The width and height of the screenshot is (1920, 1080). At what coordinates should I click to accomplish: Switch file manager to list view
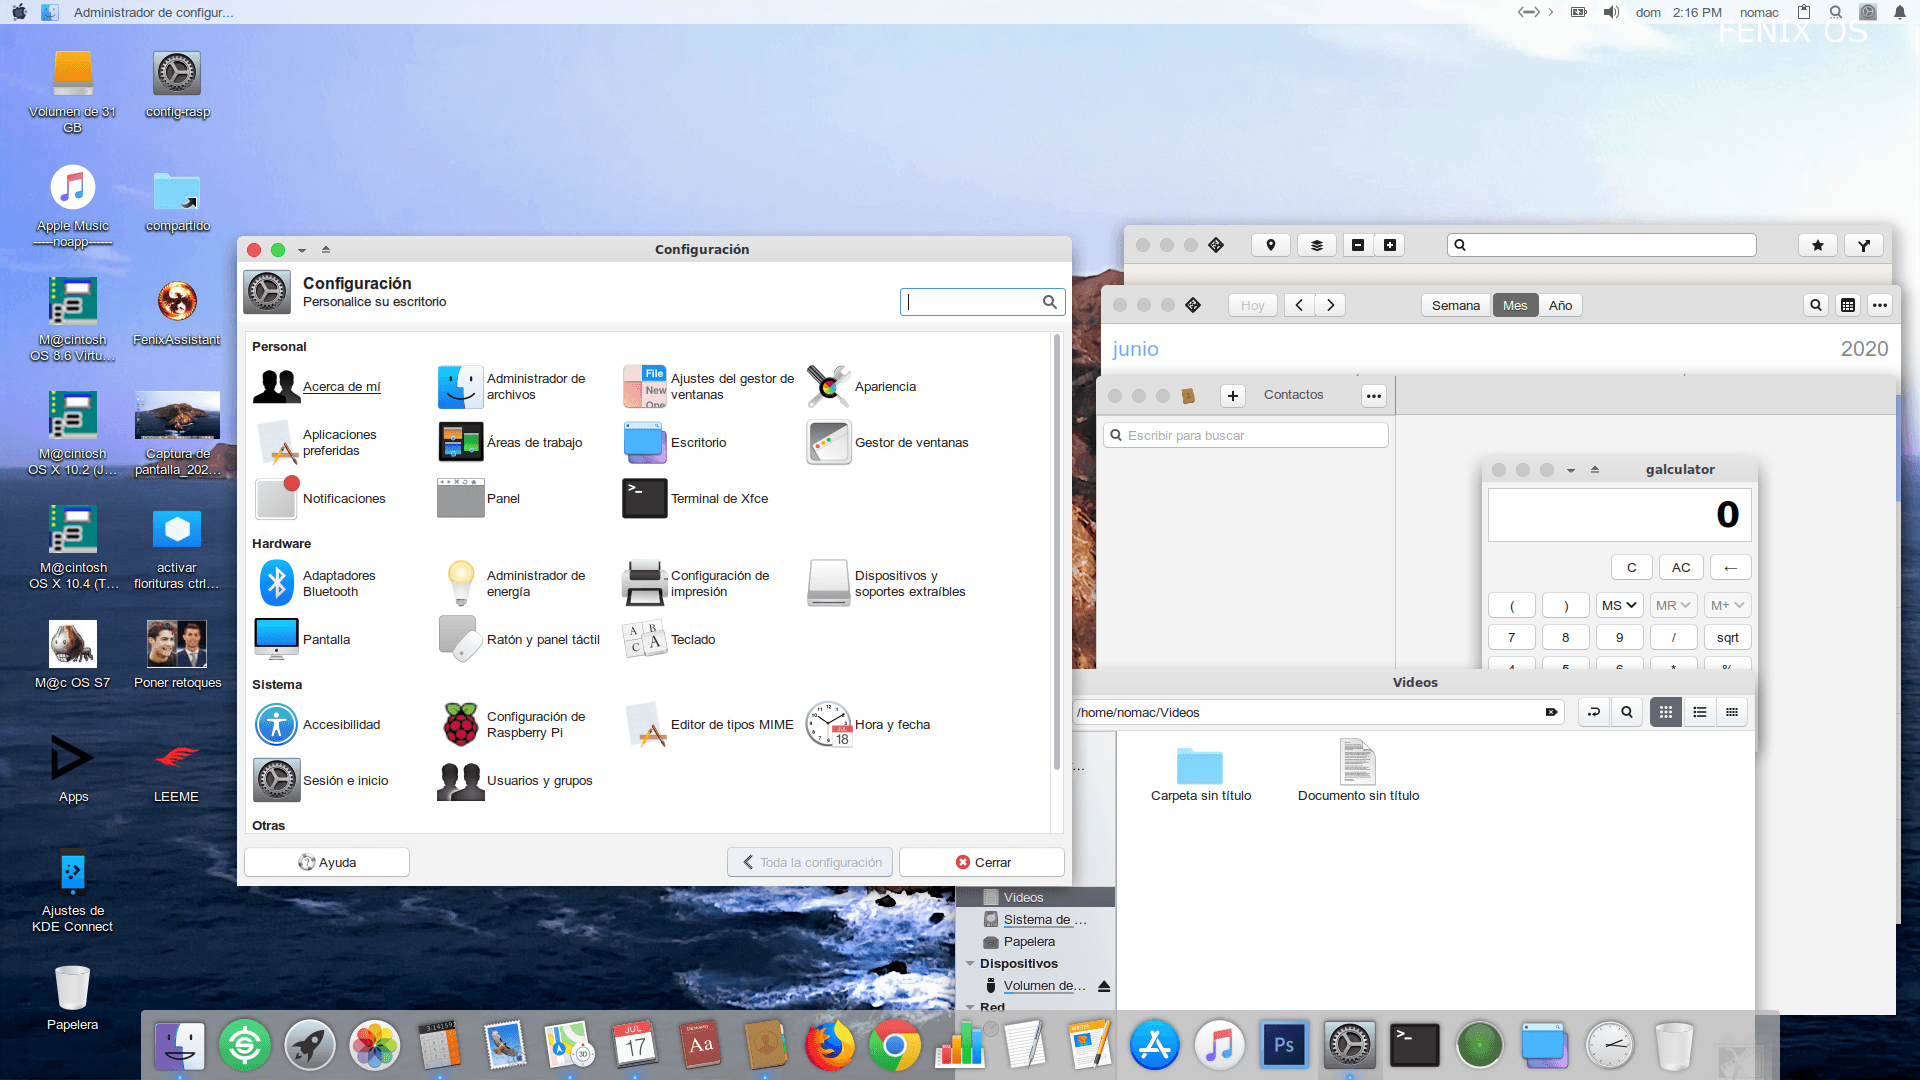tap(1699, 712)
